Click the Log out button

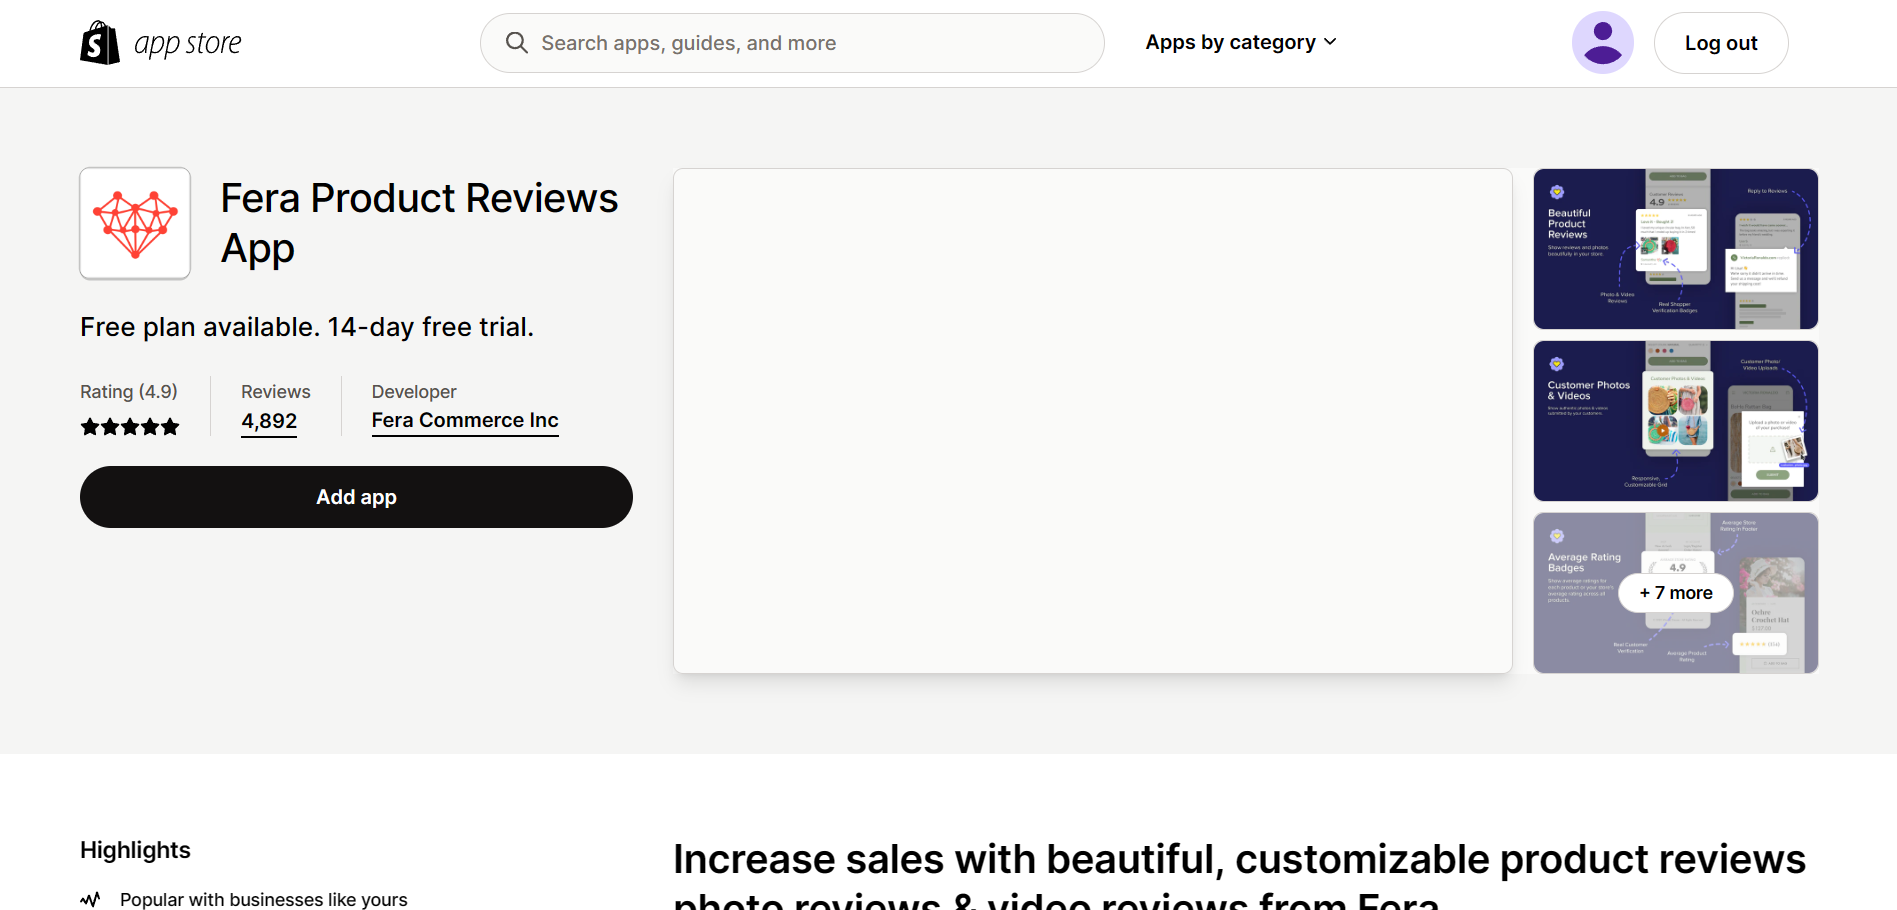(1721, 43)
